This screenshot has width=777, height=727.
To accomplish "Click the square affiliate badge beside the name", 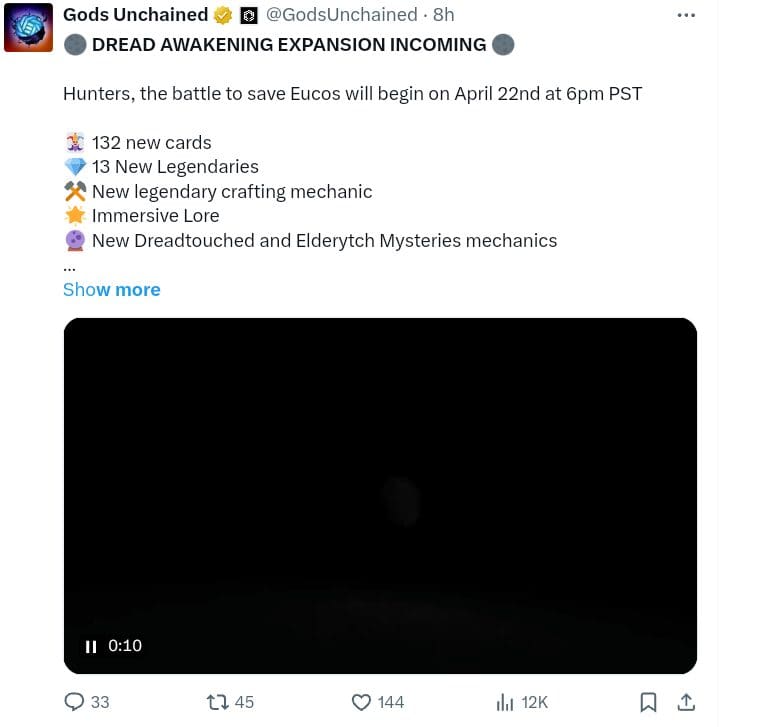I will [249, 15].
